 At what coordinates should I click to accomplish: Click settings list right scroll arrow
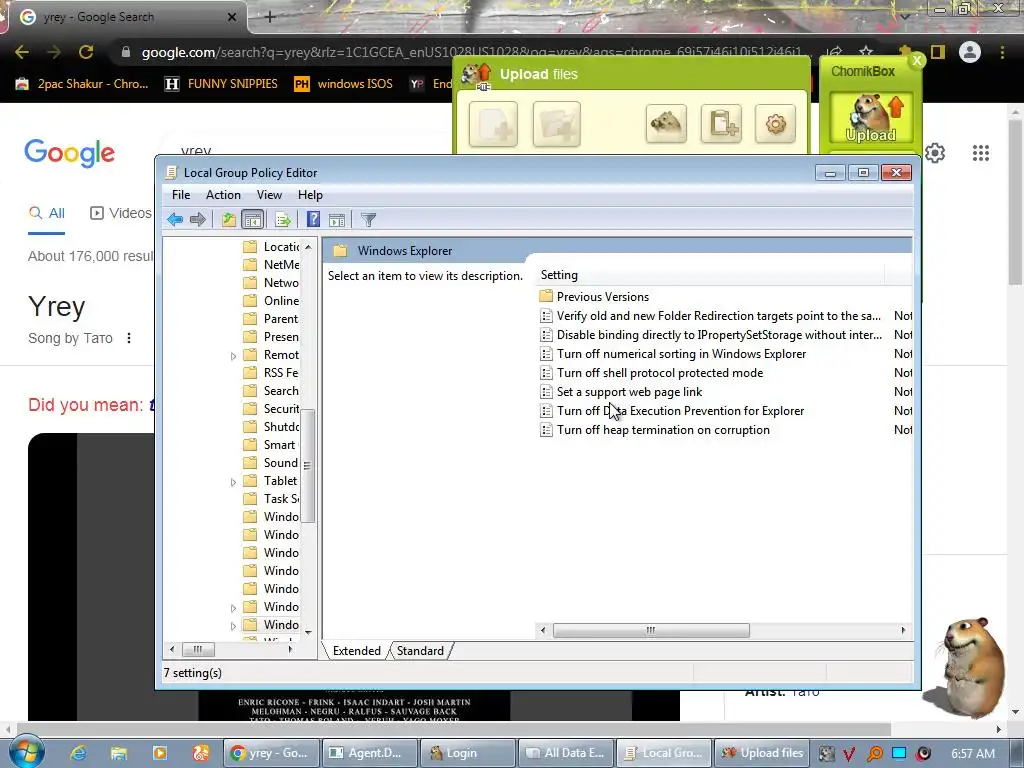pos(903,630)
